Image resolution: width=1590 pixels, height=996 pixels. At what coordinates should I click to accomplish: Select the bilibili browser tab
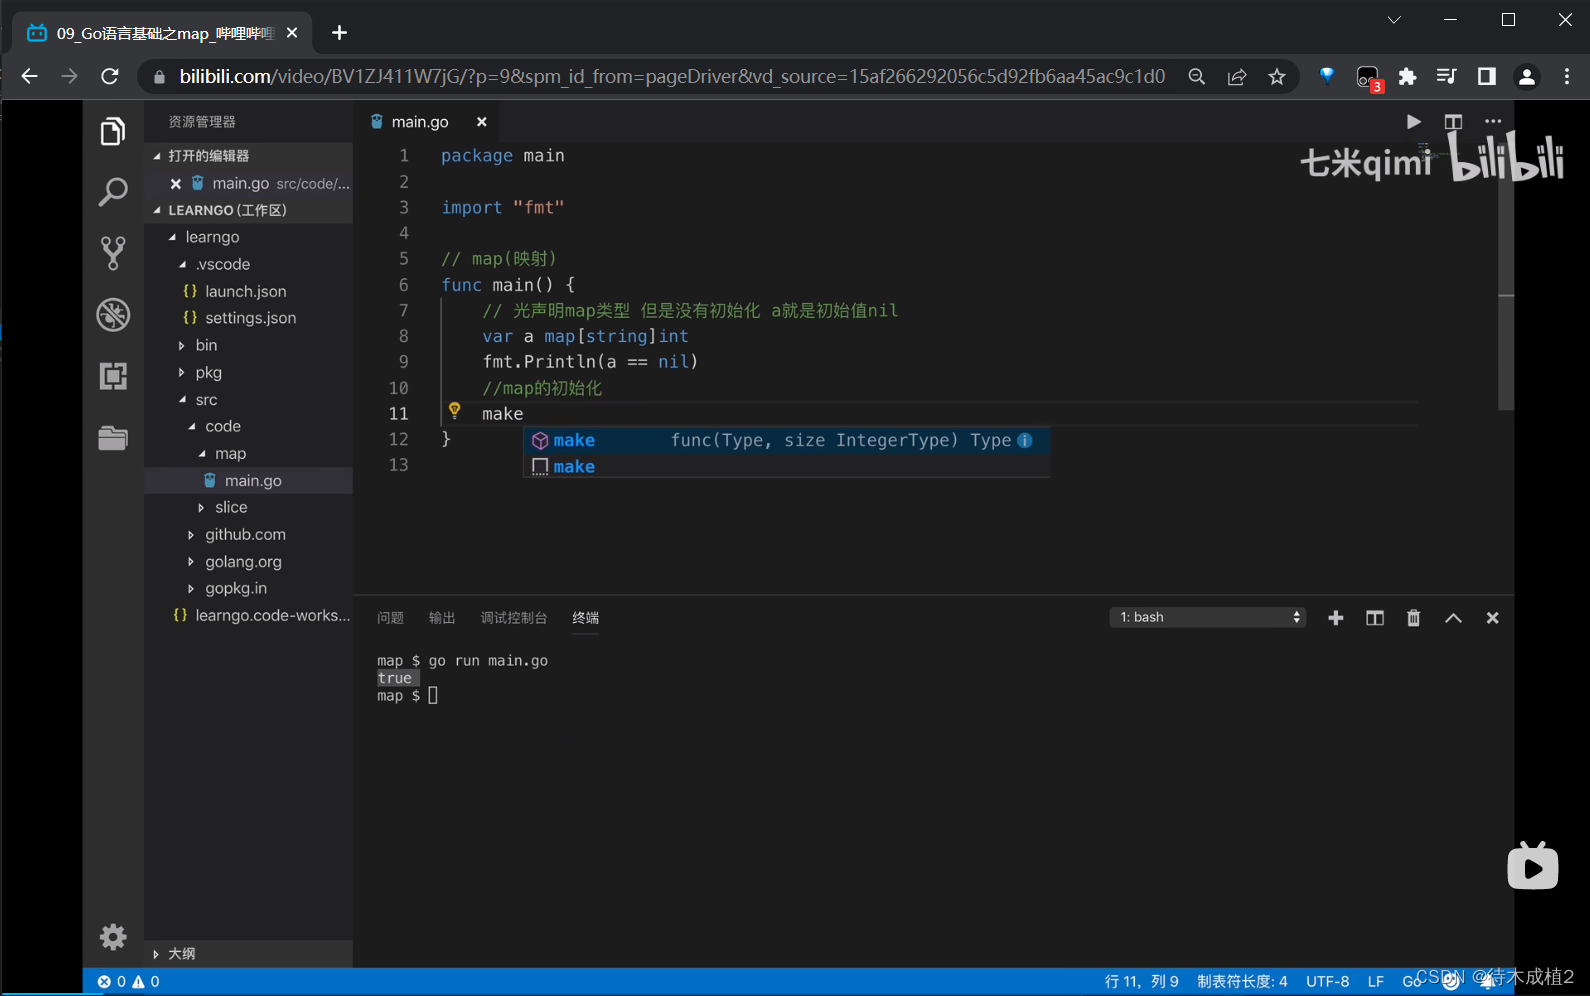tap(164, 33)
